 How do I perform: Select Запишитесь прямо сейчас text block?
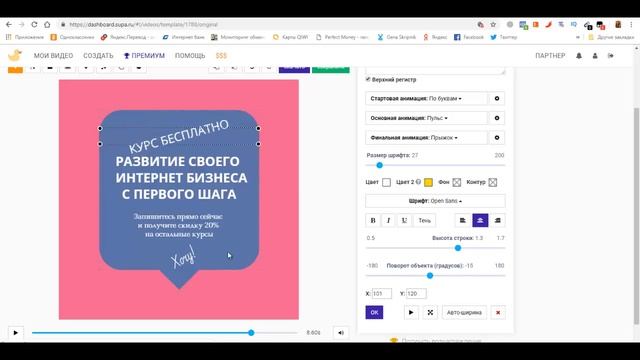click(178, 225)
